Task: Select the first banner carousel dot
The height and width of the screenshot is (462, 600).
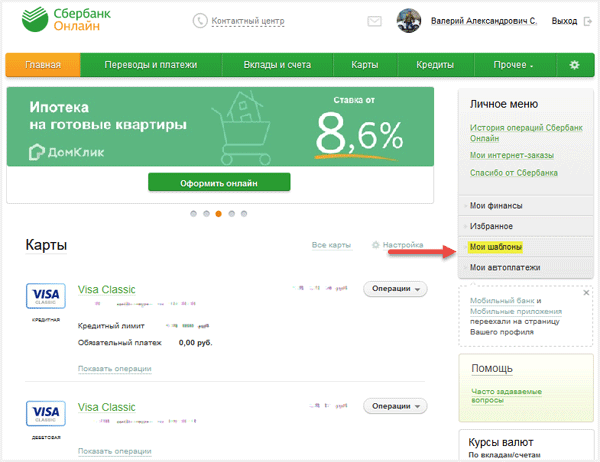Action: click(x=193, y=214)
